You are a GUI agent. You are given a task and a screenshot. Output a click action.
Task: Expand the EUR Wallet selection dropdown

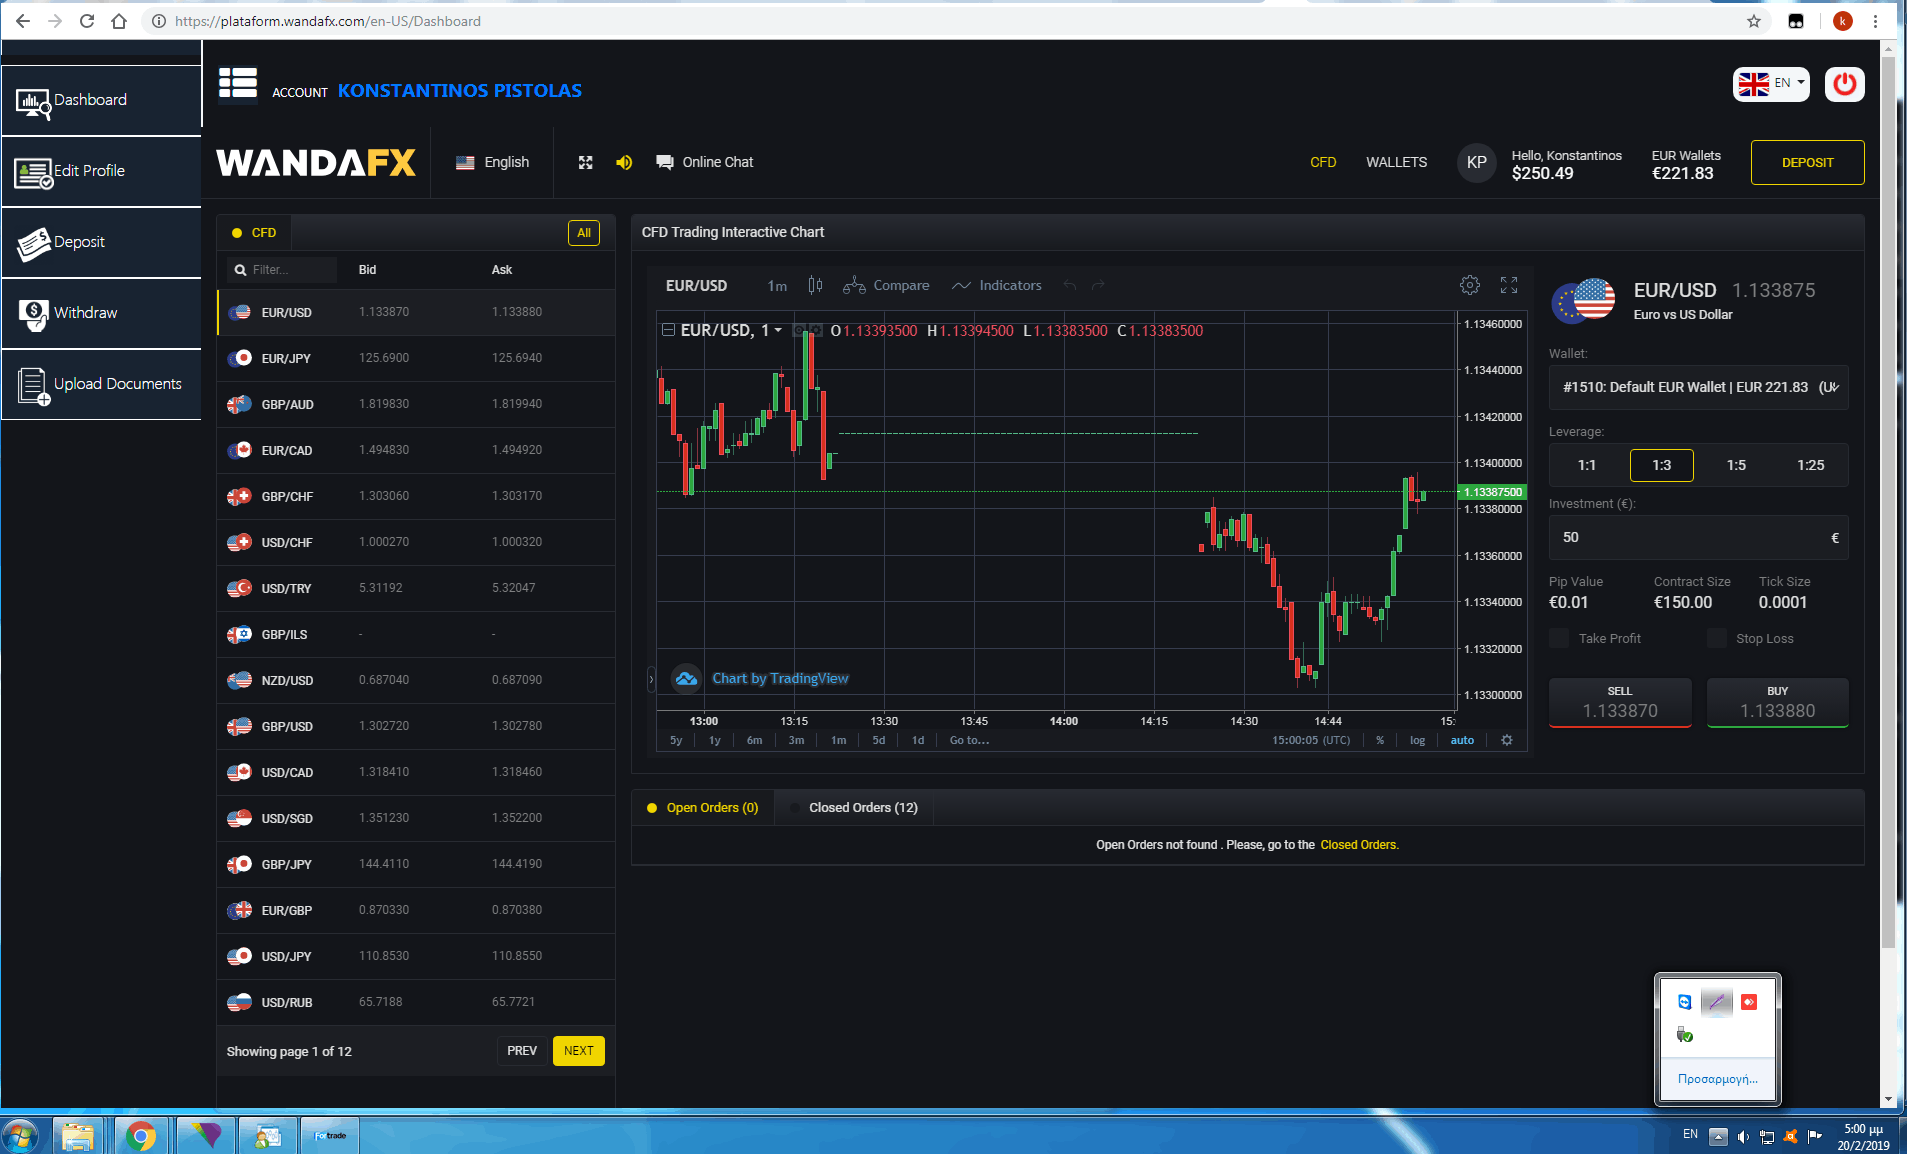(1698, 387)
